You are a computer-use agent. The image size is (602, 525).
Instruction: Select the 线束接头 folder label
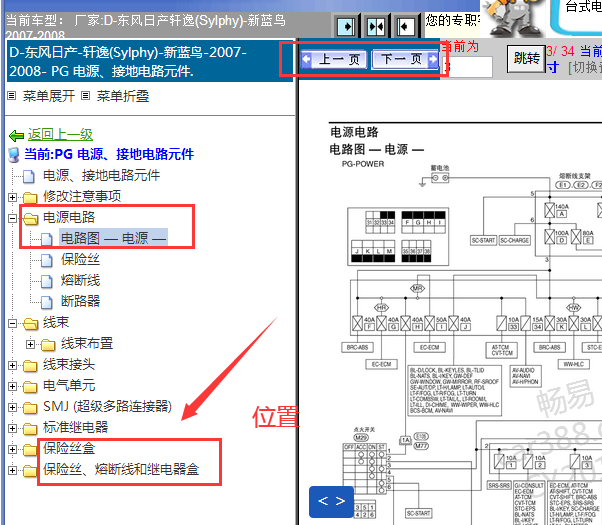point(69,364)
